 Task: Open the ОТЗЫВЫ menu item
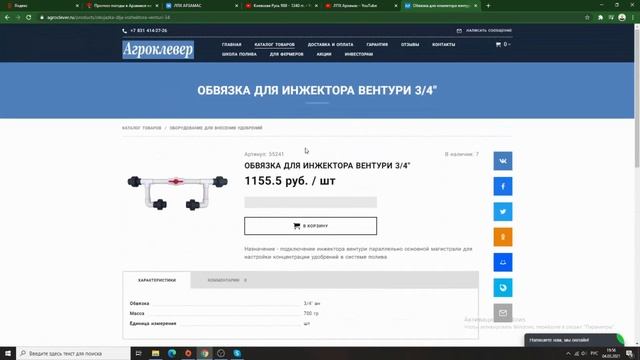[x=410, y=44]
